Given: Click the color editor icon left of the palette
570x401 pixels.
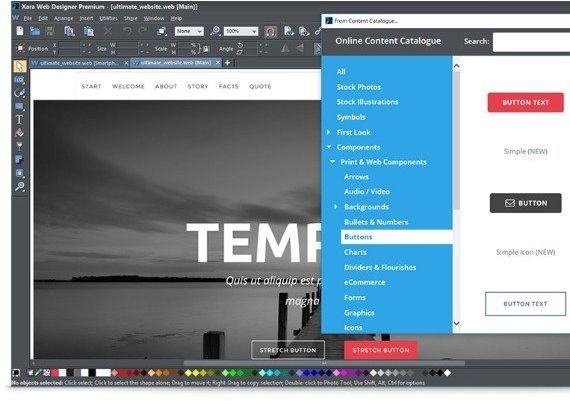Looking at the screenshot, I should pyautogui.click(x=30, y=373).
